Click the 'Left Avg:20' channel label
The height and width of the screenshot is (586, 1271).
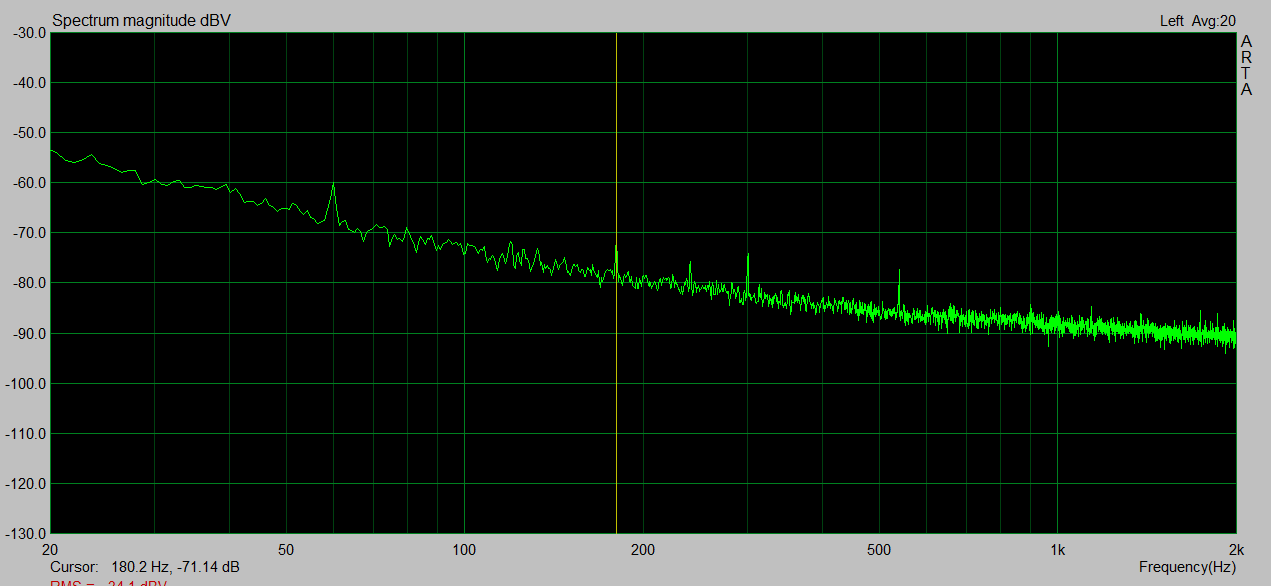pyautogui.click(x=1198, y=20)
